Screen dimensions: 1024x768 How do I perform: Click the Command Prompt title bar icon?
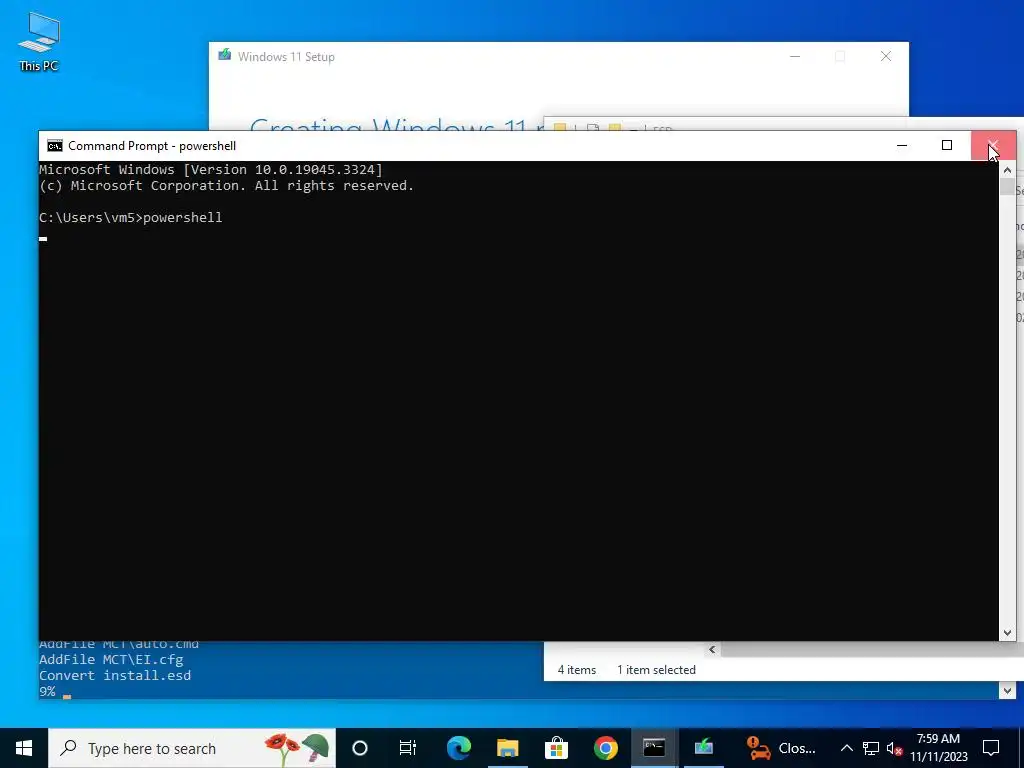[x=55, y=146]
